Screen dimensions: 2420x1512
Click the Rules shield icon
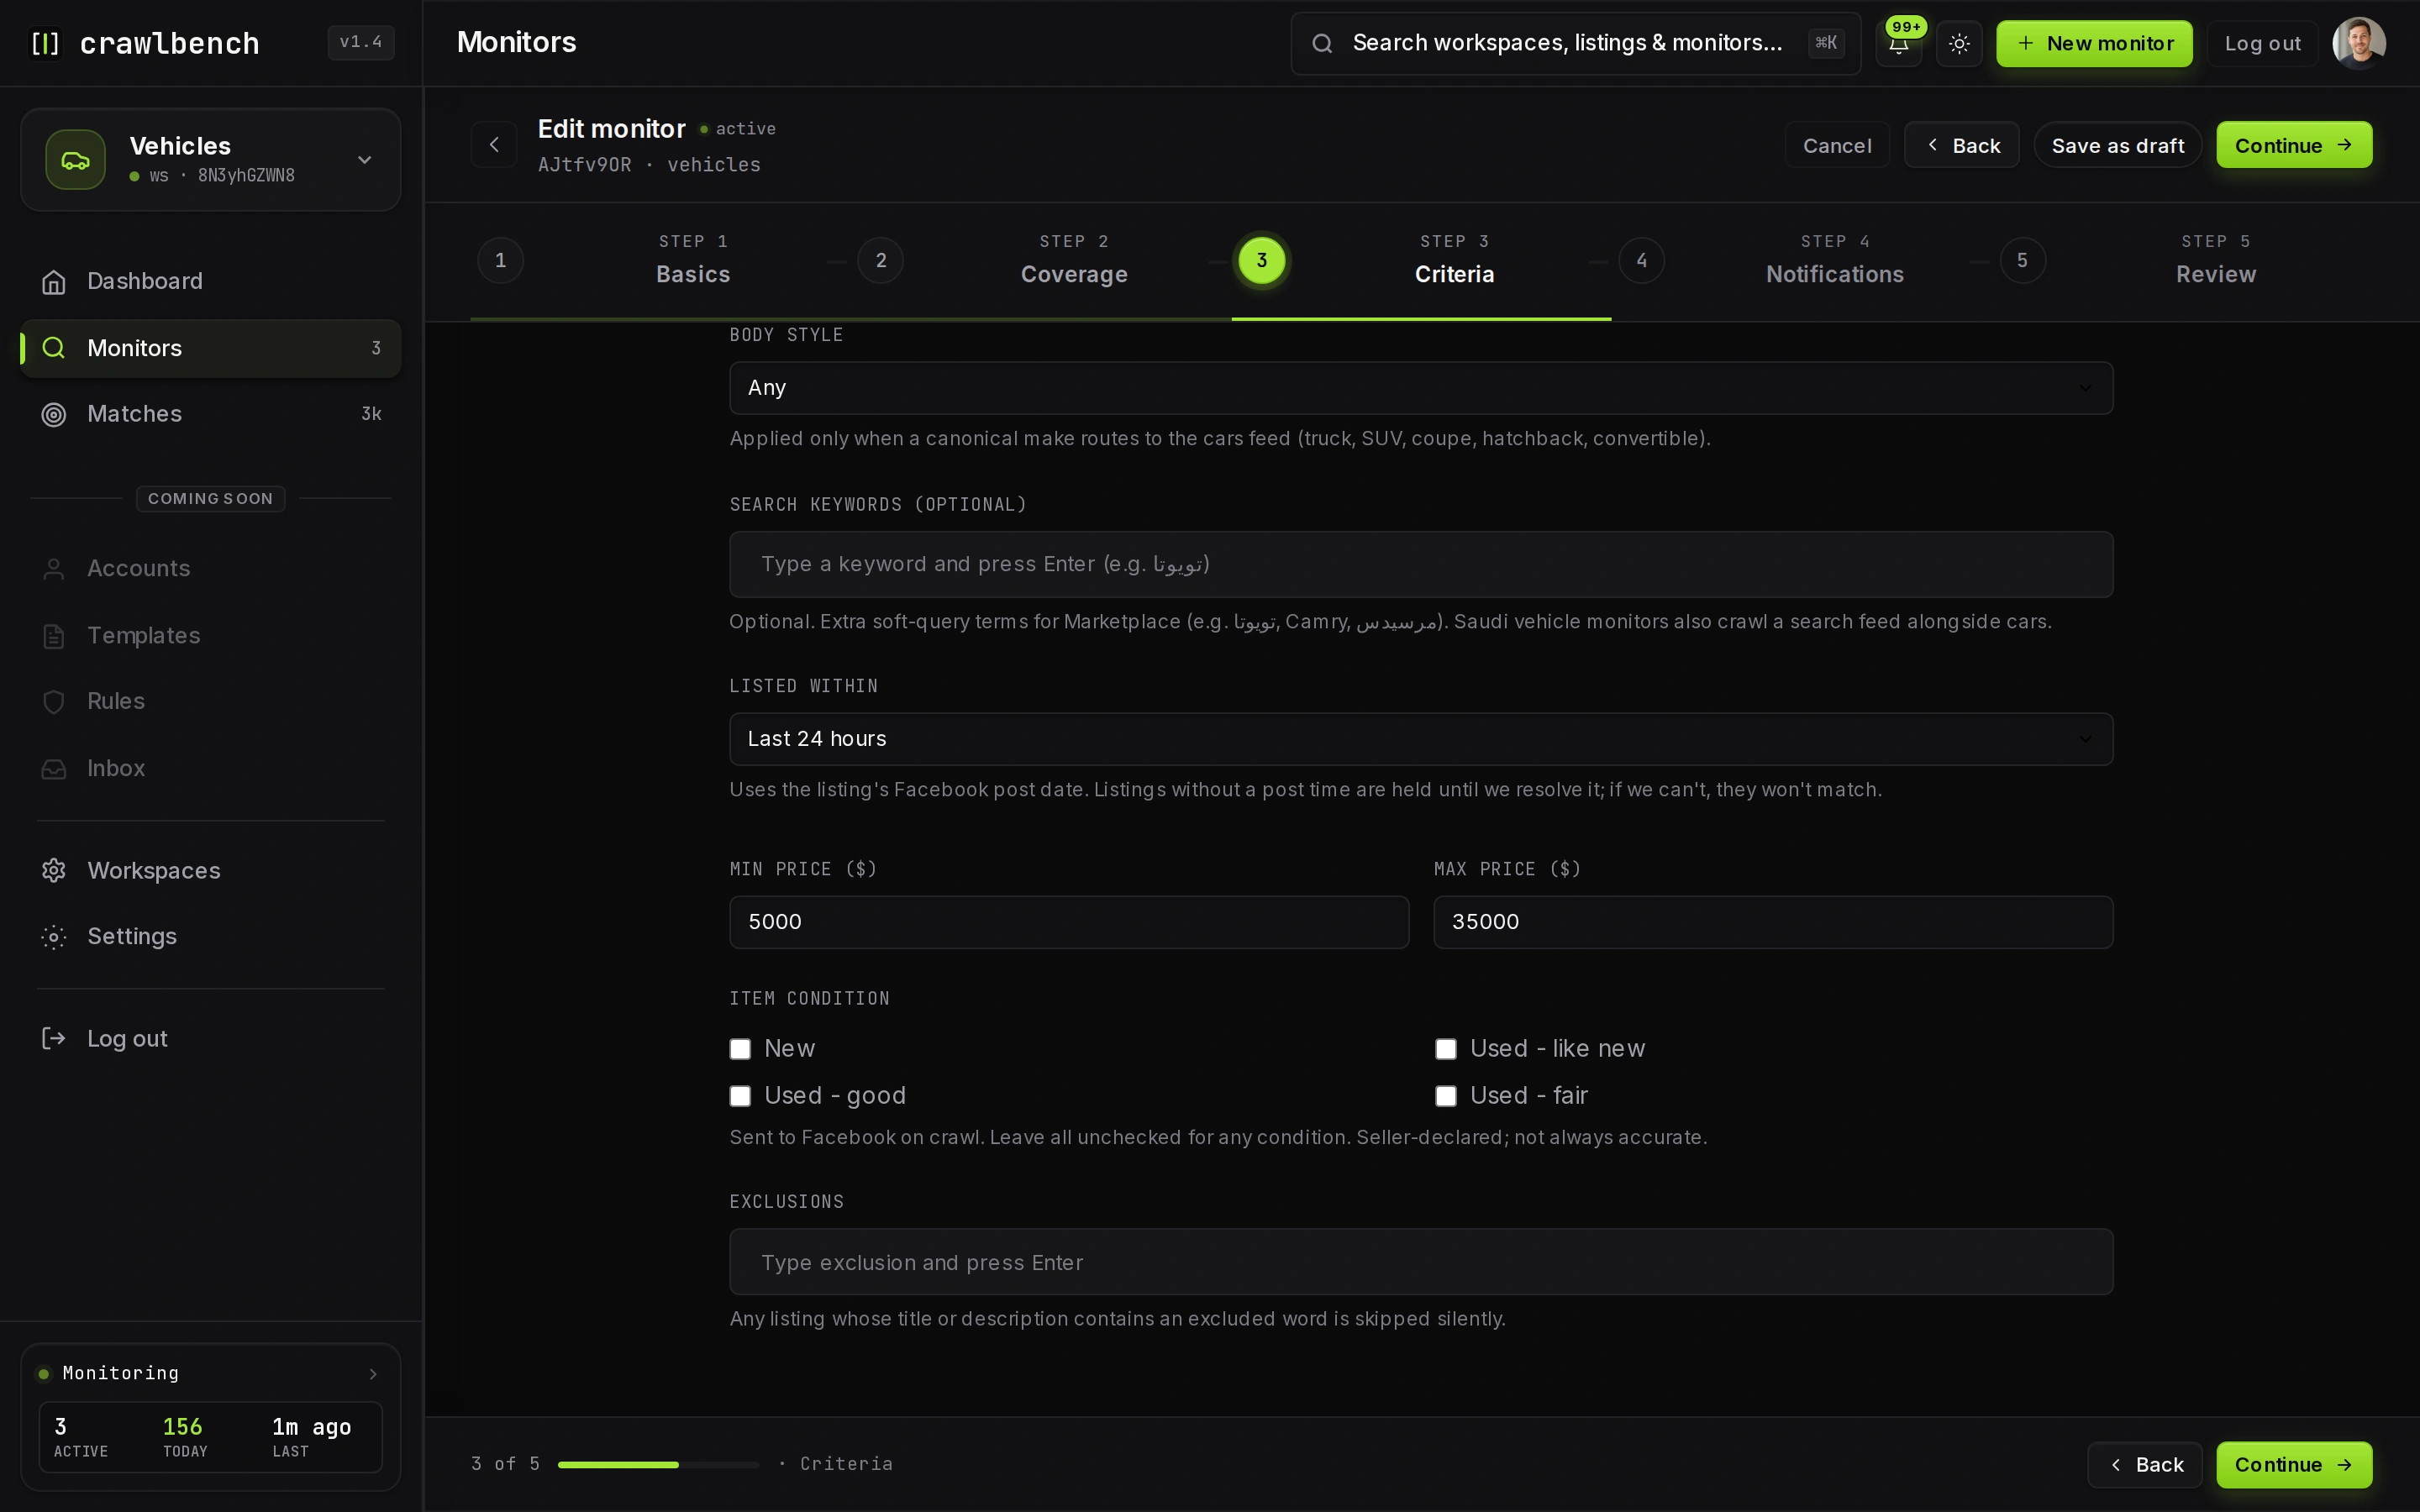(x=54, y=702)
